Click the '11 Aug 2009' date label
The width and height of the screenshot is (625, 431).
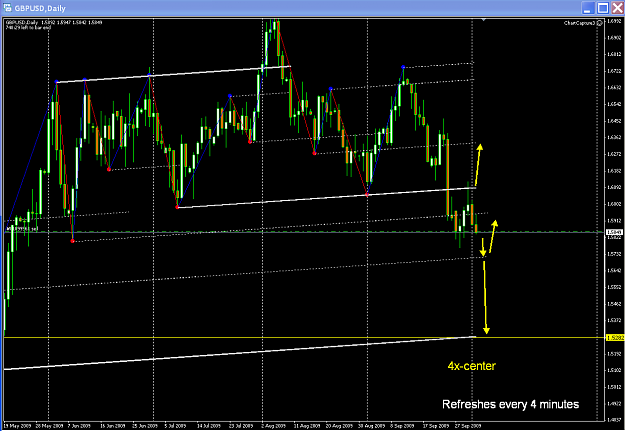coord(306,426)
